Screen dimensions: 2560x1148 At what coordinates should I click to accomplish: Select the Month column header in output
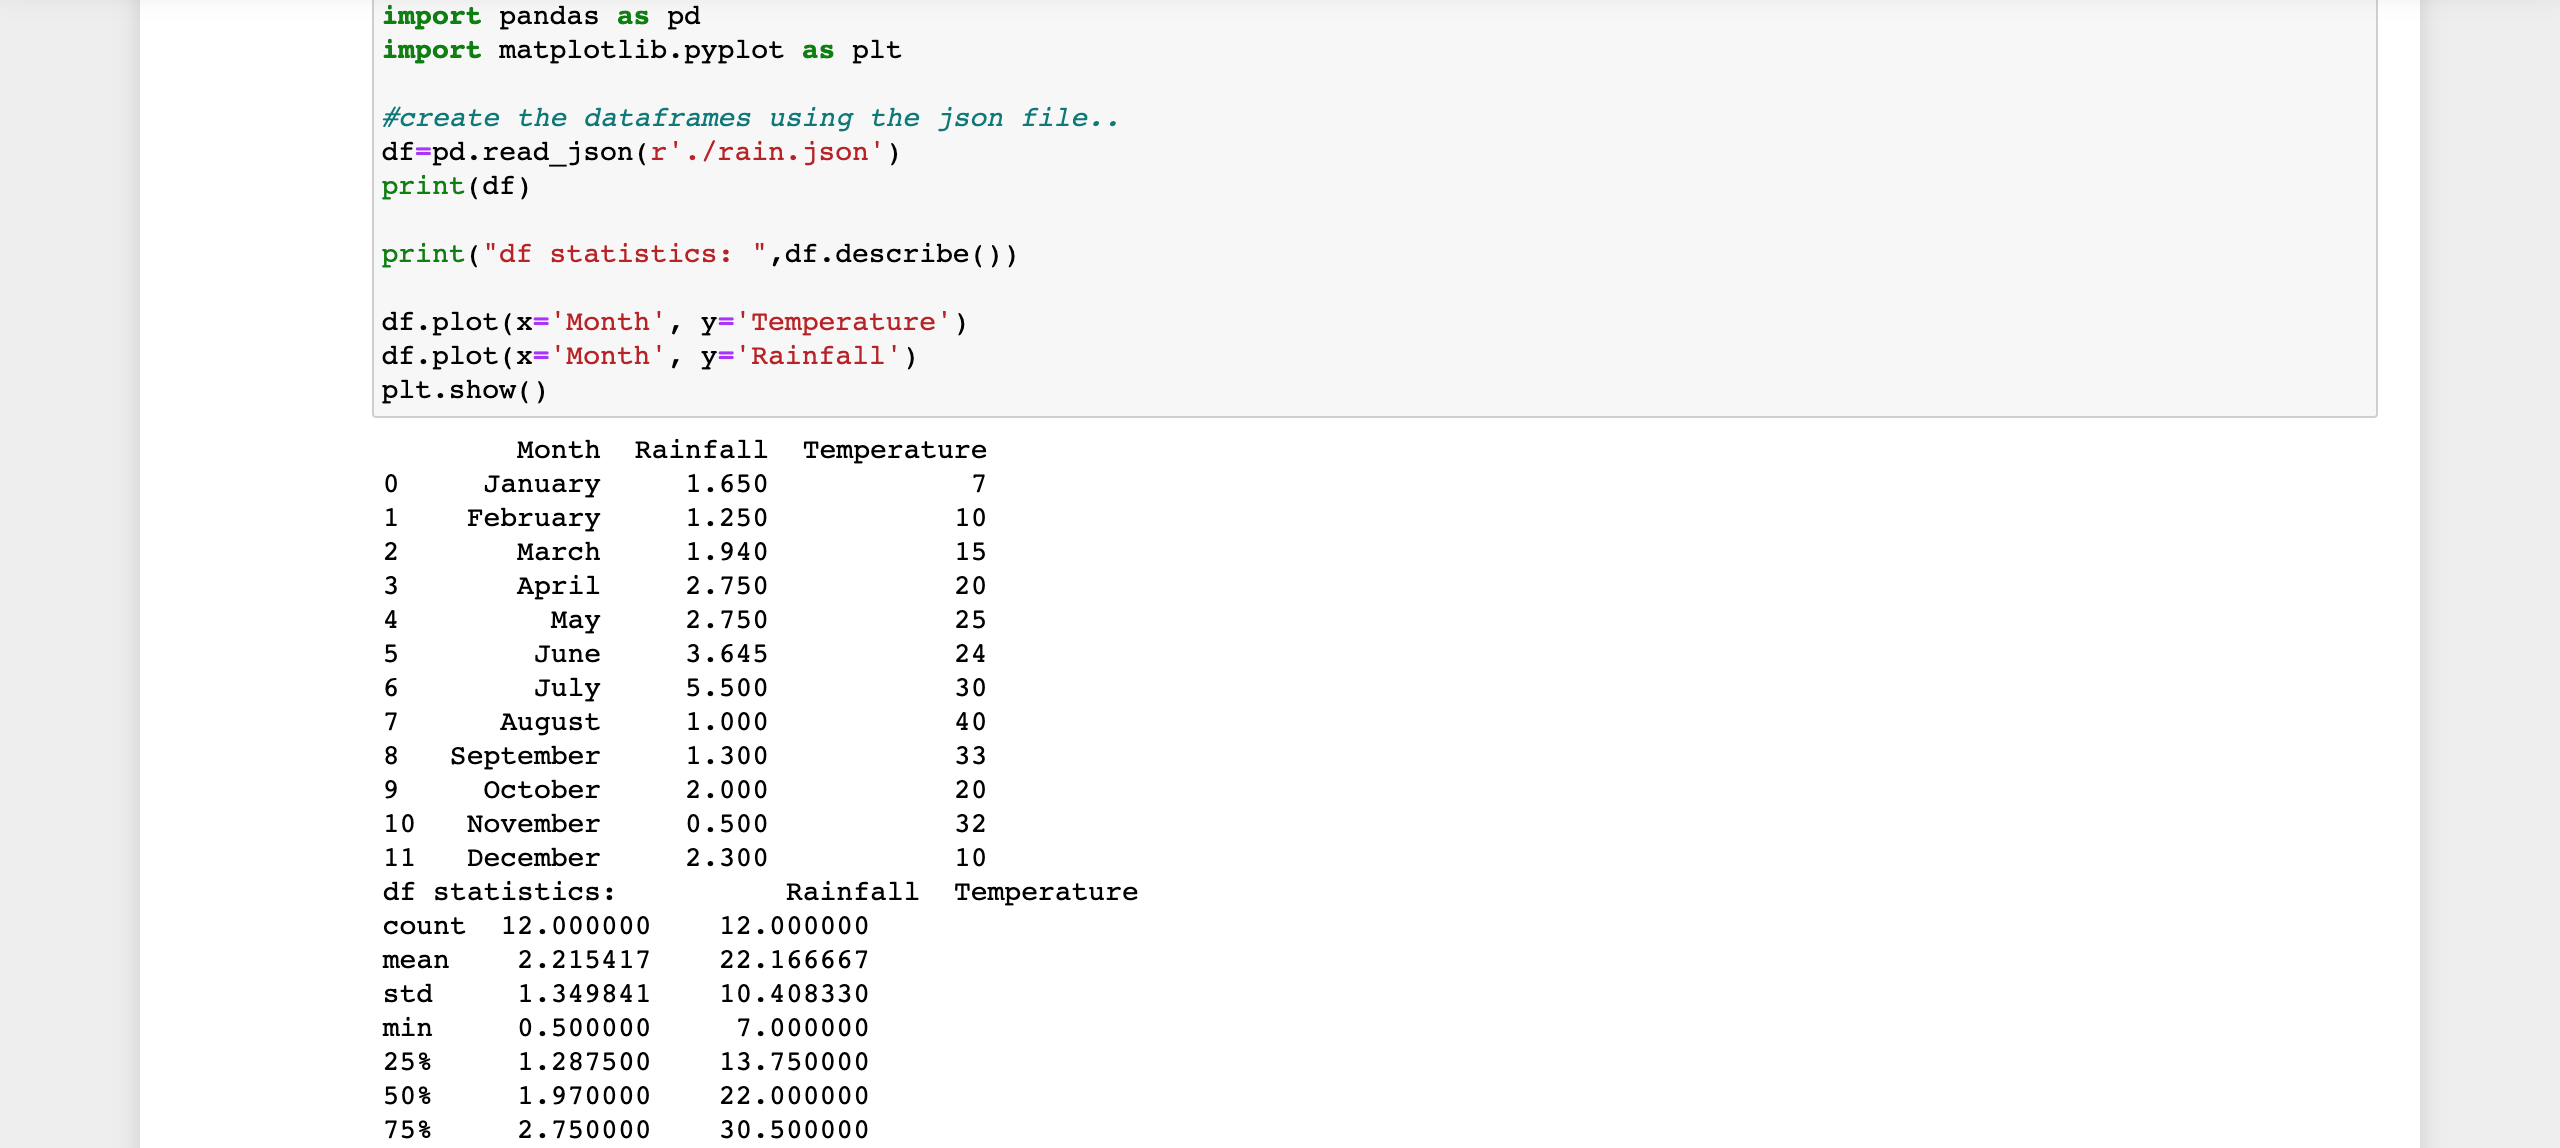pyautogui.click(x=557, y=449)
